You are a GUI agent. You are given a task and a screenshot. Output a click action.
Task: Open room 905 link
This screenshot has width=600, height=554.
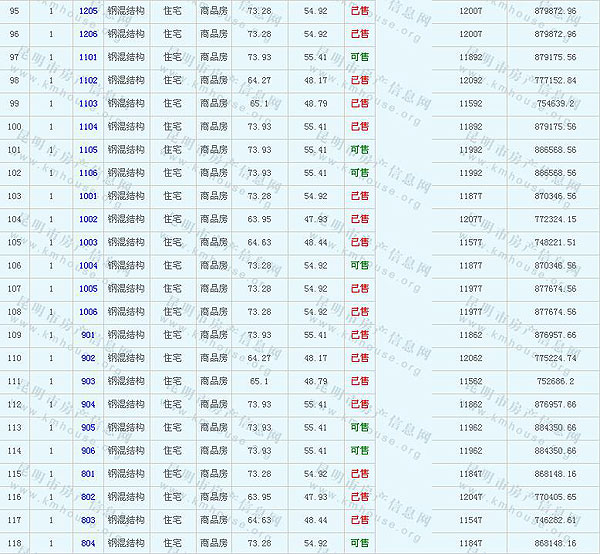(88, 427)
